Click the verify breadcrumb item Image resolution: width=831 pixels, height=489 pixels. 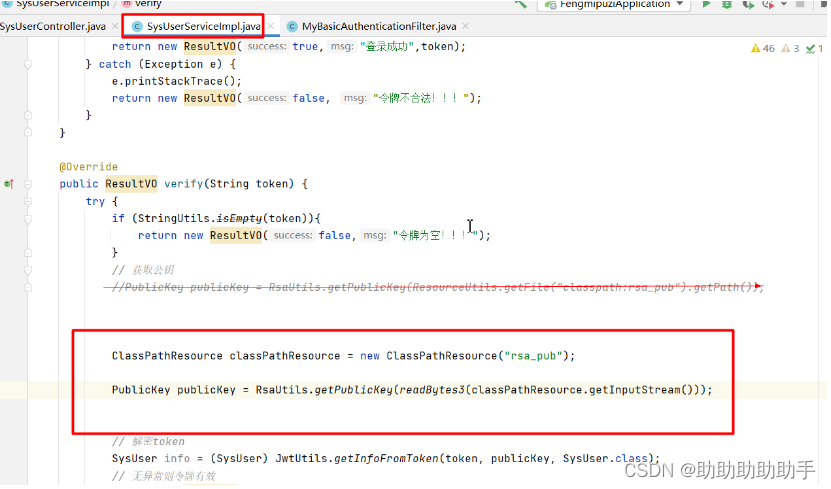coord(148,4)
